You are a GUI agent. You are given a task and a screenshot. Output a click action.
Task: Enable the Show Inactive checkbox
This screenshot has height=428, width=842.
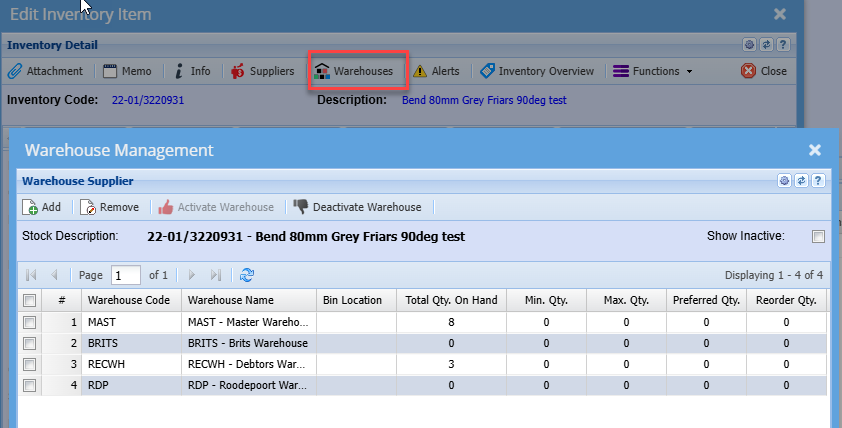[x=818, y=237]
